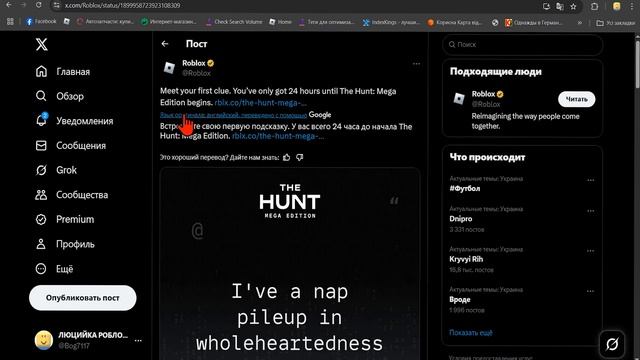Open Roblox profile in Подходящие люди
Image resolution: width=640 pixels, height=360 pixels.
(484, 94)
